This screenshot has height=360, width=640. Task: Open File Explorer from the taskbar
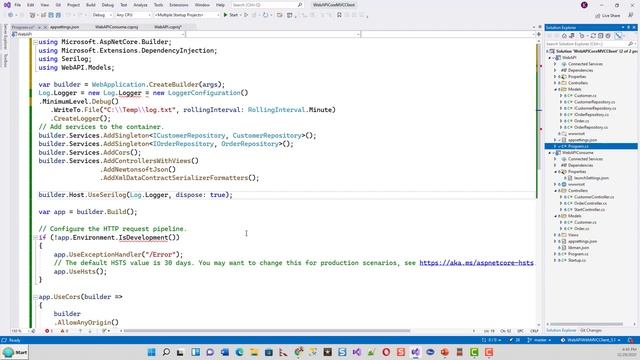tap(254, 352)
